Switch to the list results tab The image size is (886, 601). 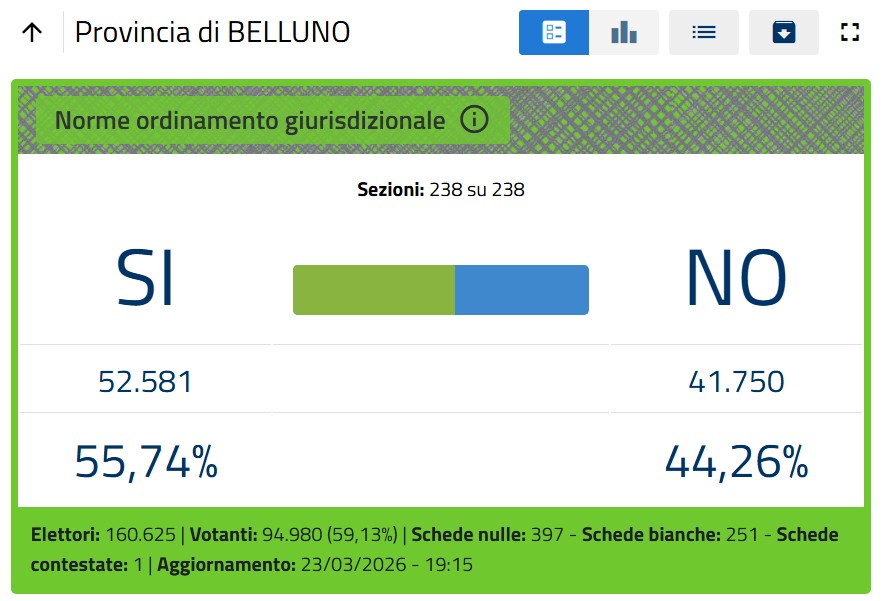click(x=703, y=32)
